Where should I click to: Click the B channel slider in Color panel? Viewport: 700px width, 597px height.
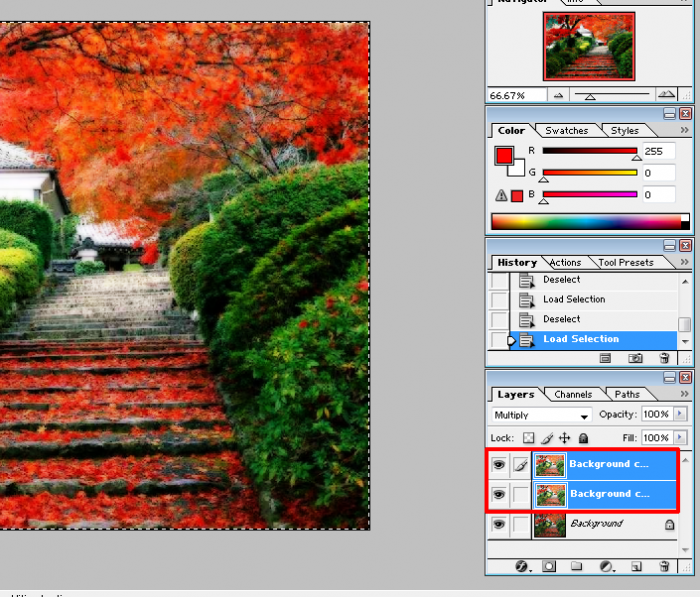590,194
